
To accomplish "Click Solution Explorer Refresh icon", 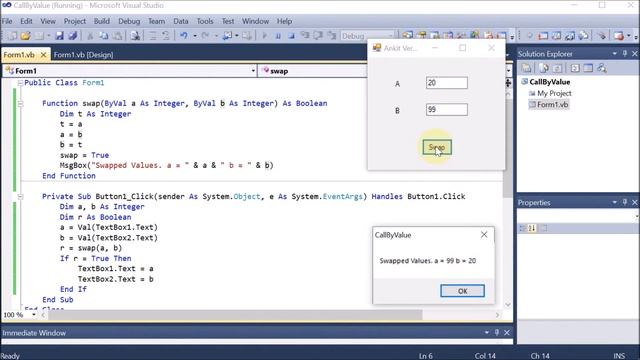I will point(557,68).
